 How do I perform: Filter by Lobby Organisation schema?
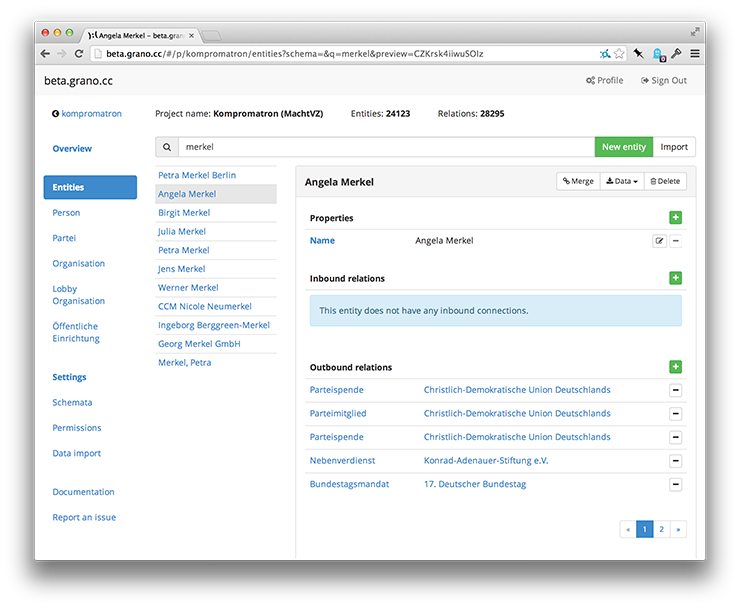[79, 295]
